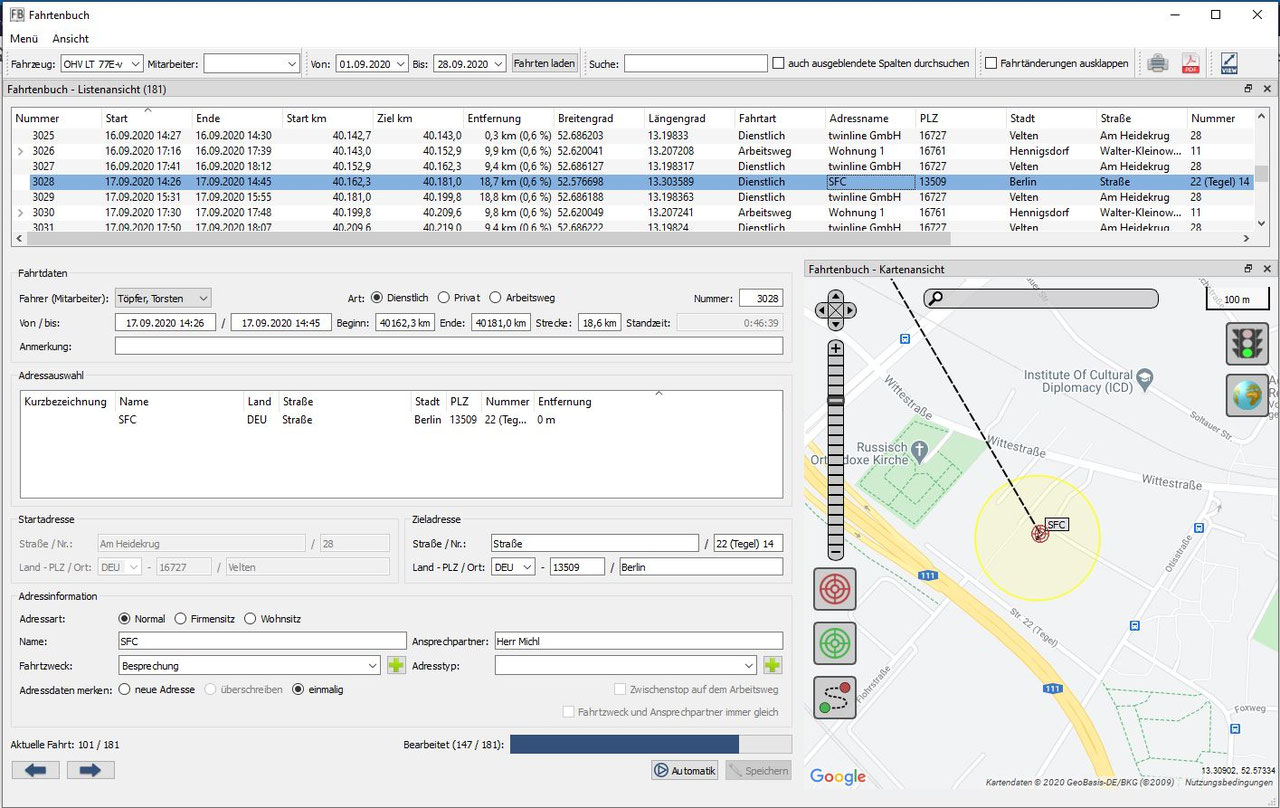This screenshot has height=808, width=1280.
Task: Open the Ansicht menu
Action: click(x=71, y=38)
